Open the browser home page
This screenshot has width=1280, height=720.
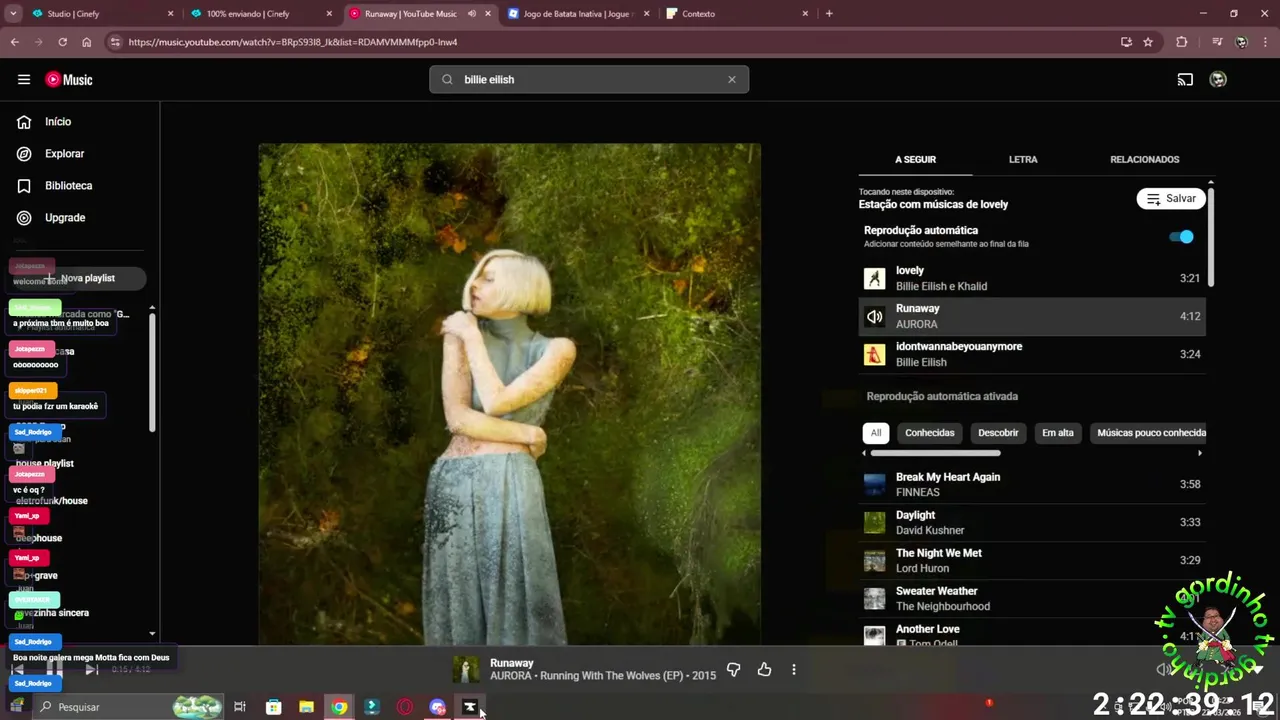click(x=87, y=42)
